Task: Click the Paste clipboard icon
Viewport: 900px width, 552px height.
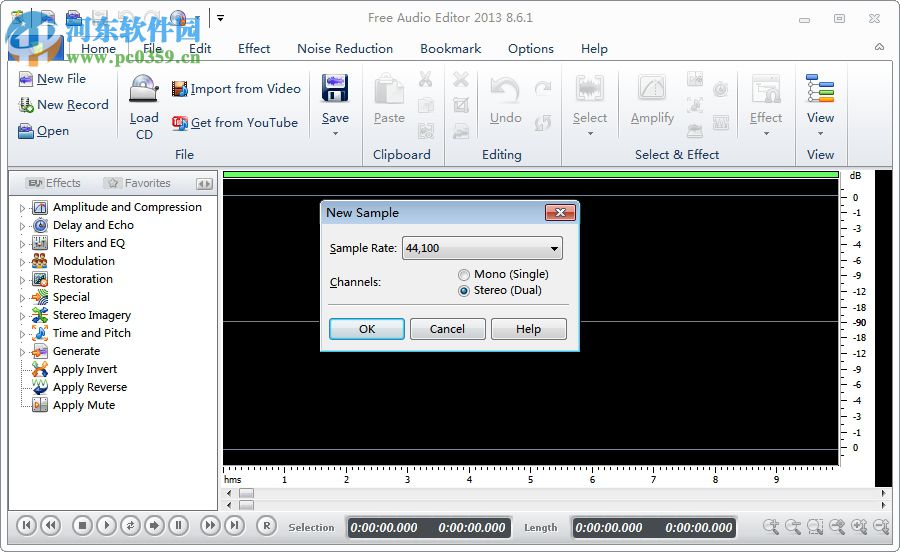Action: [389, 90]
